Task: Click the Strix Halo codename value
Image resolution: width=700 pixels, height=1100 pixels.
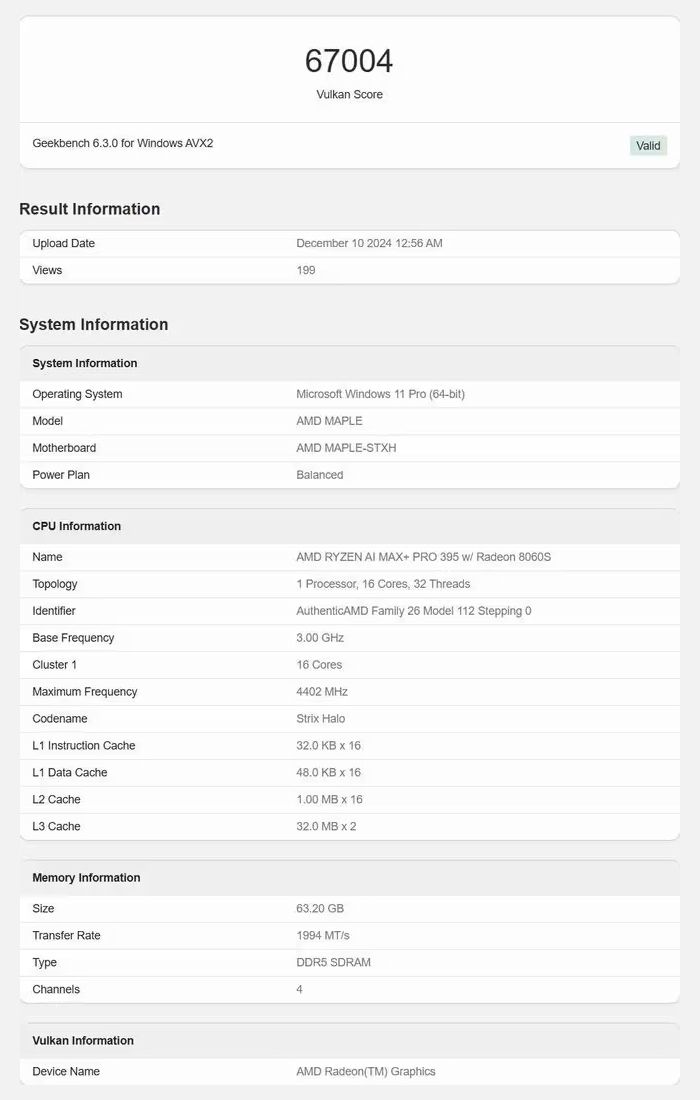Action: [x=320, y=719]
